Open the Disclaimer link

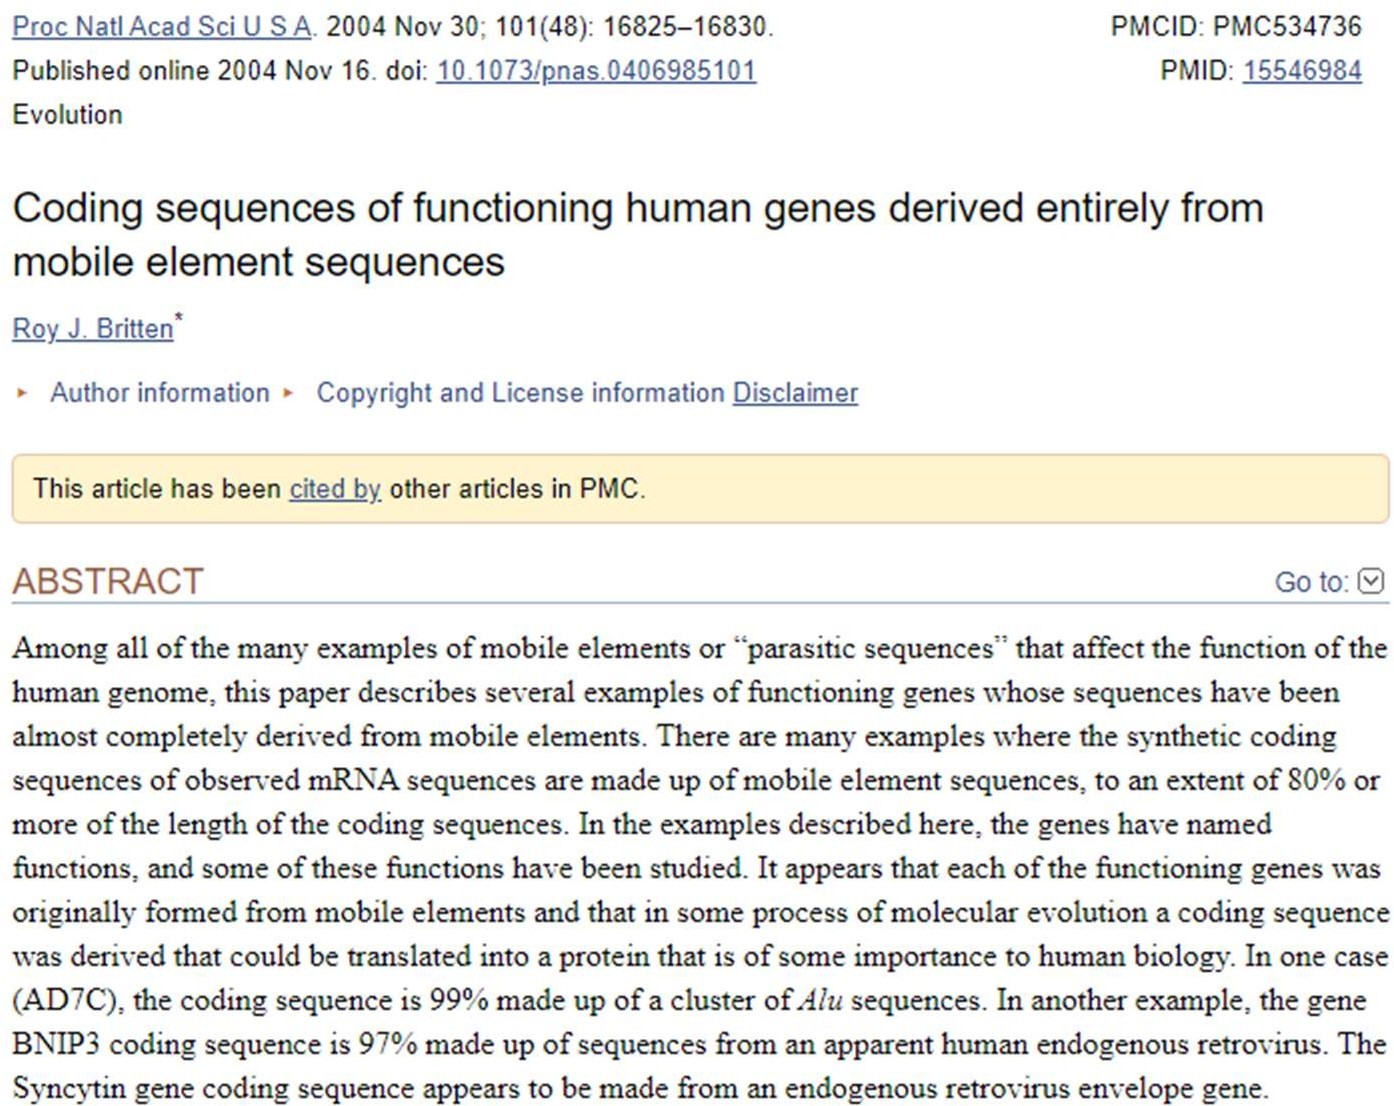(795, 393)
